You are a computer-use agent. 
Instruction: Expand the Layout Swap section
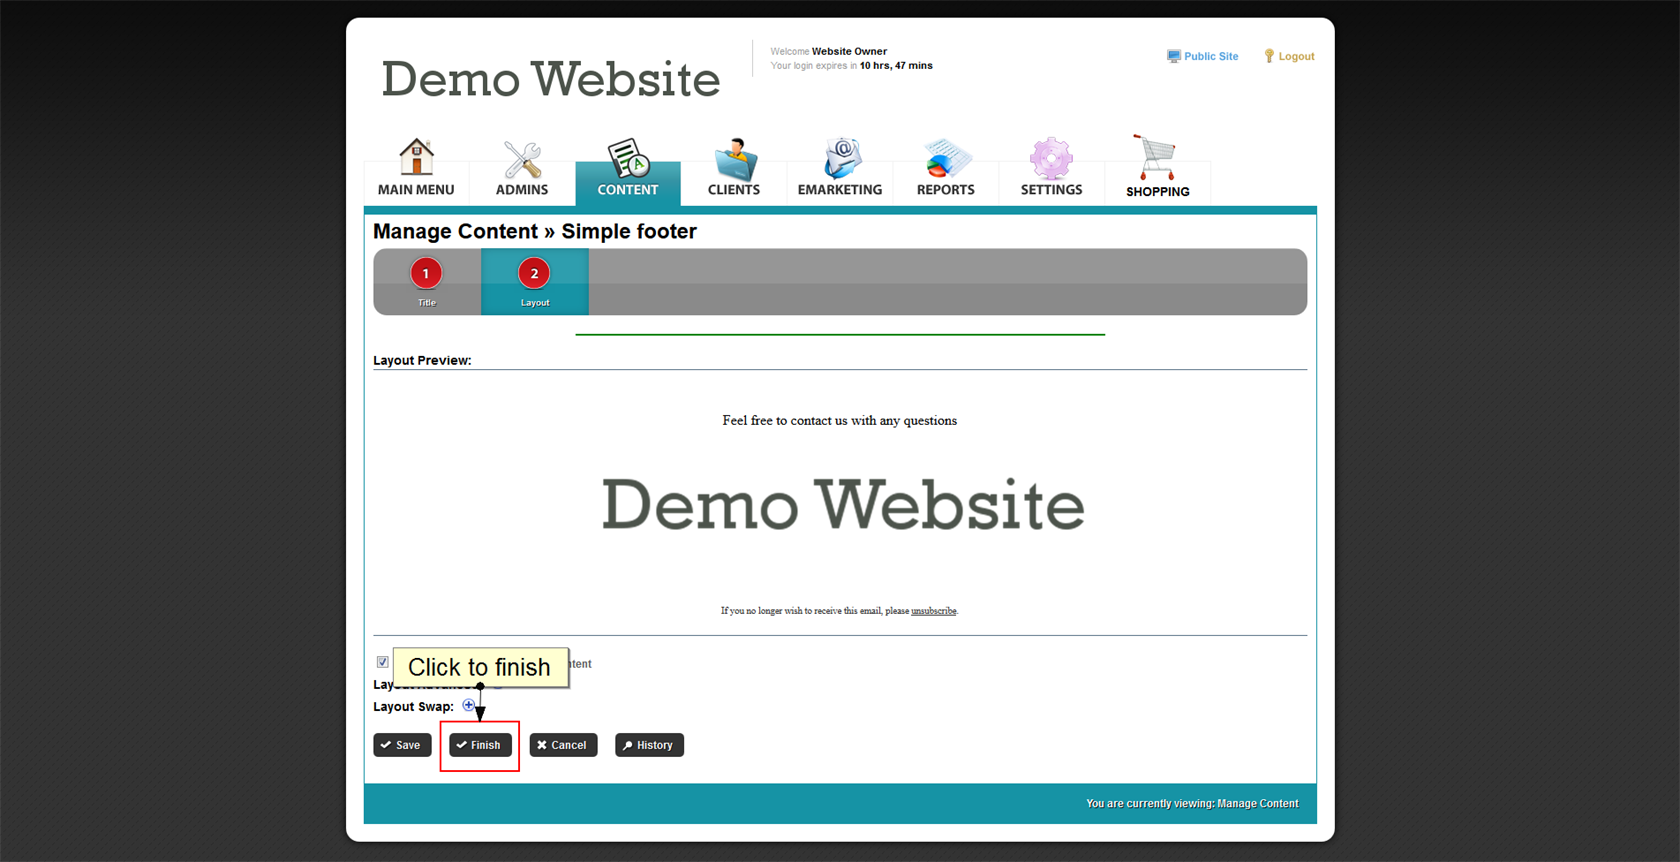[468, 706]
